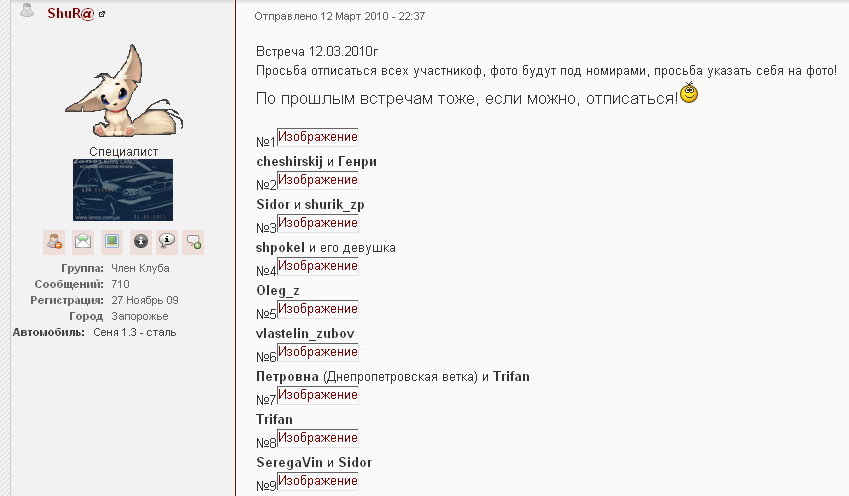Click the heading 'Встреча 12.03.2010г'

click(317, 51)
